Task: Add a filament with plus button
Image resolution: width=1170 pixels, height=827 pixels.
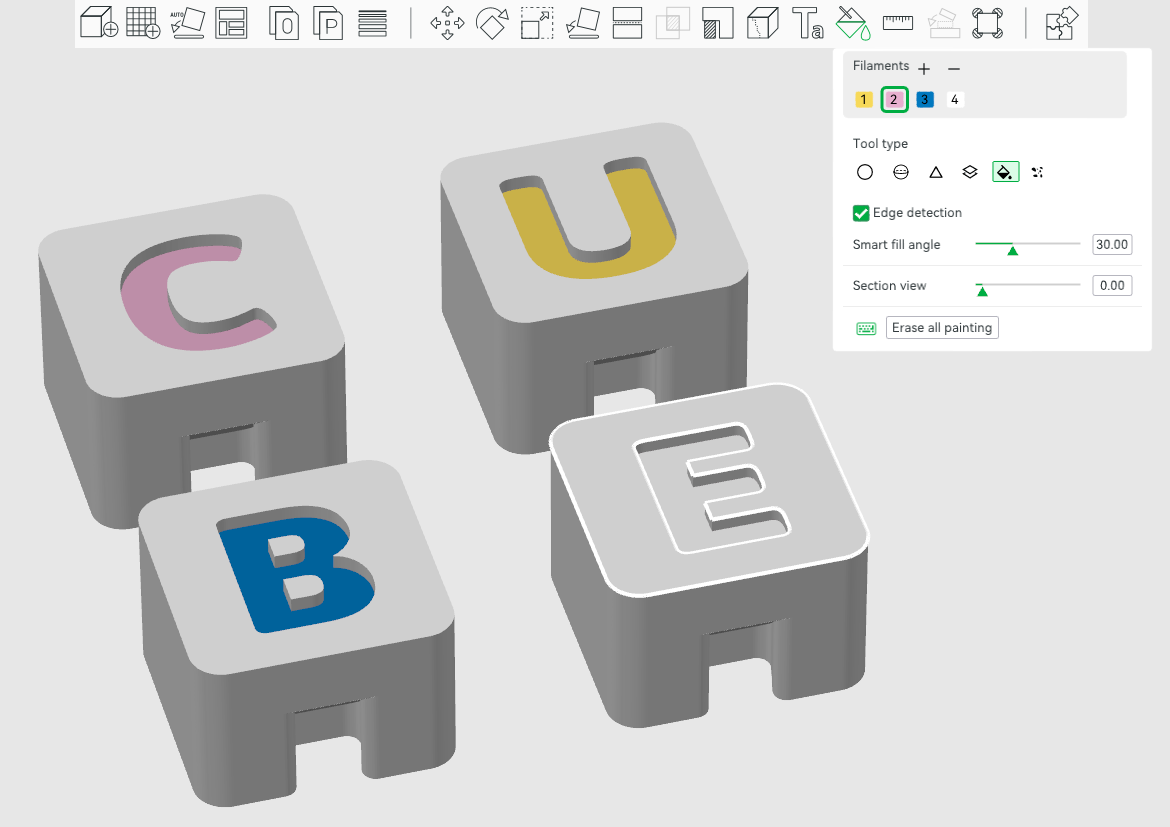Action: [924, 69]
